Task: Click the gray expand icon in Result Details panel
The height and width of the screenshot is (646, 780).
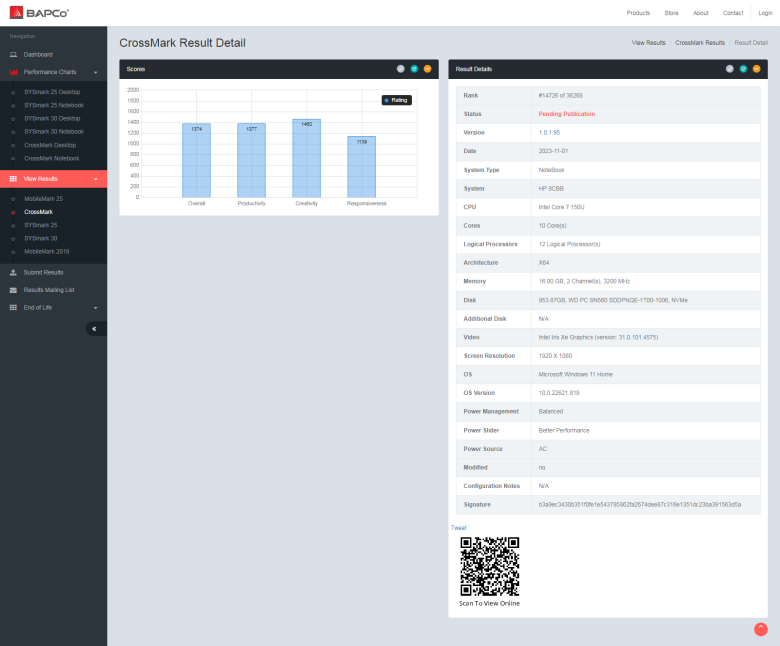Action: [x=730, y=69]
